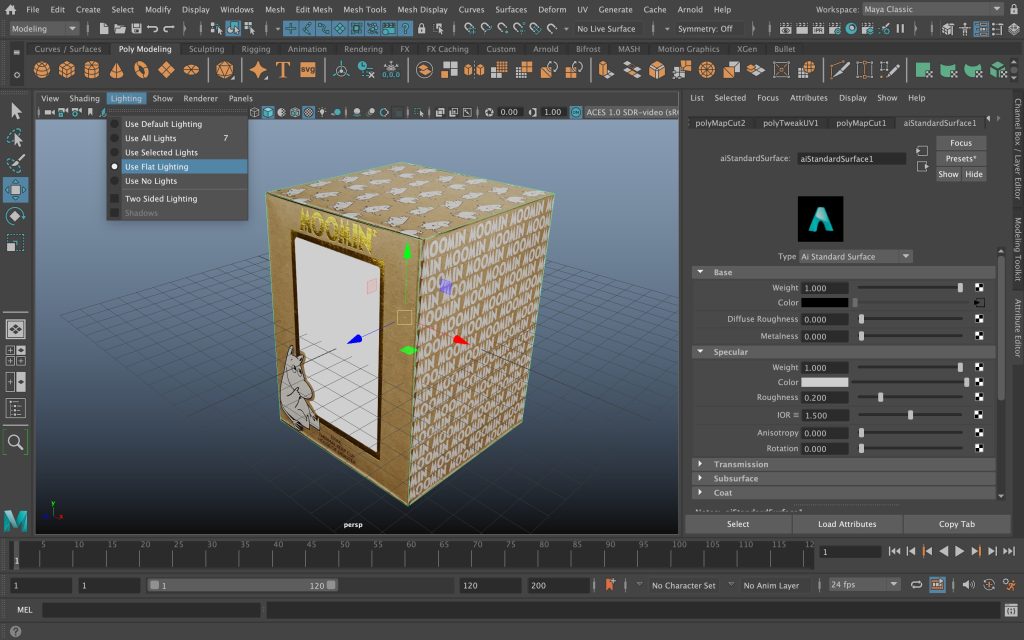Select the single-pane layout icon
The width and height of the screenshot is (1024, 640).
[16, 329]
